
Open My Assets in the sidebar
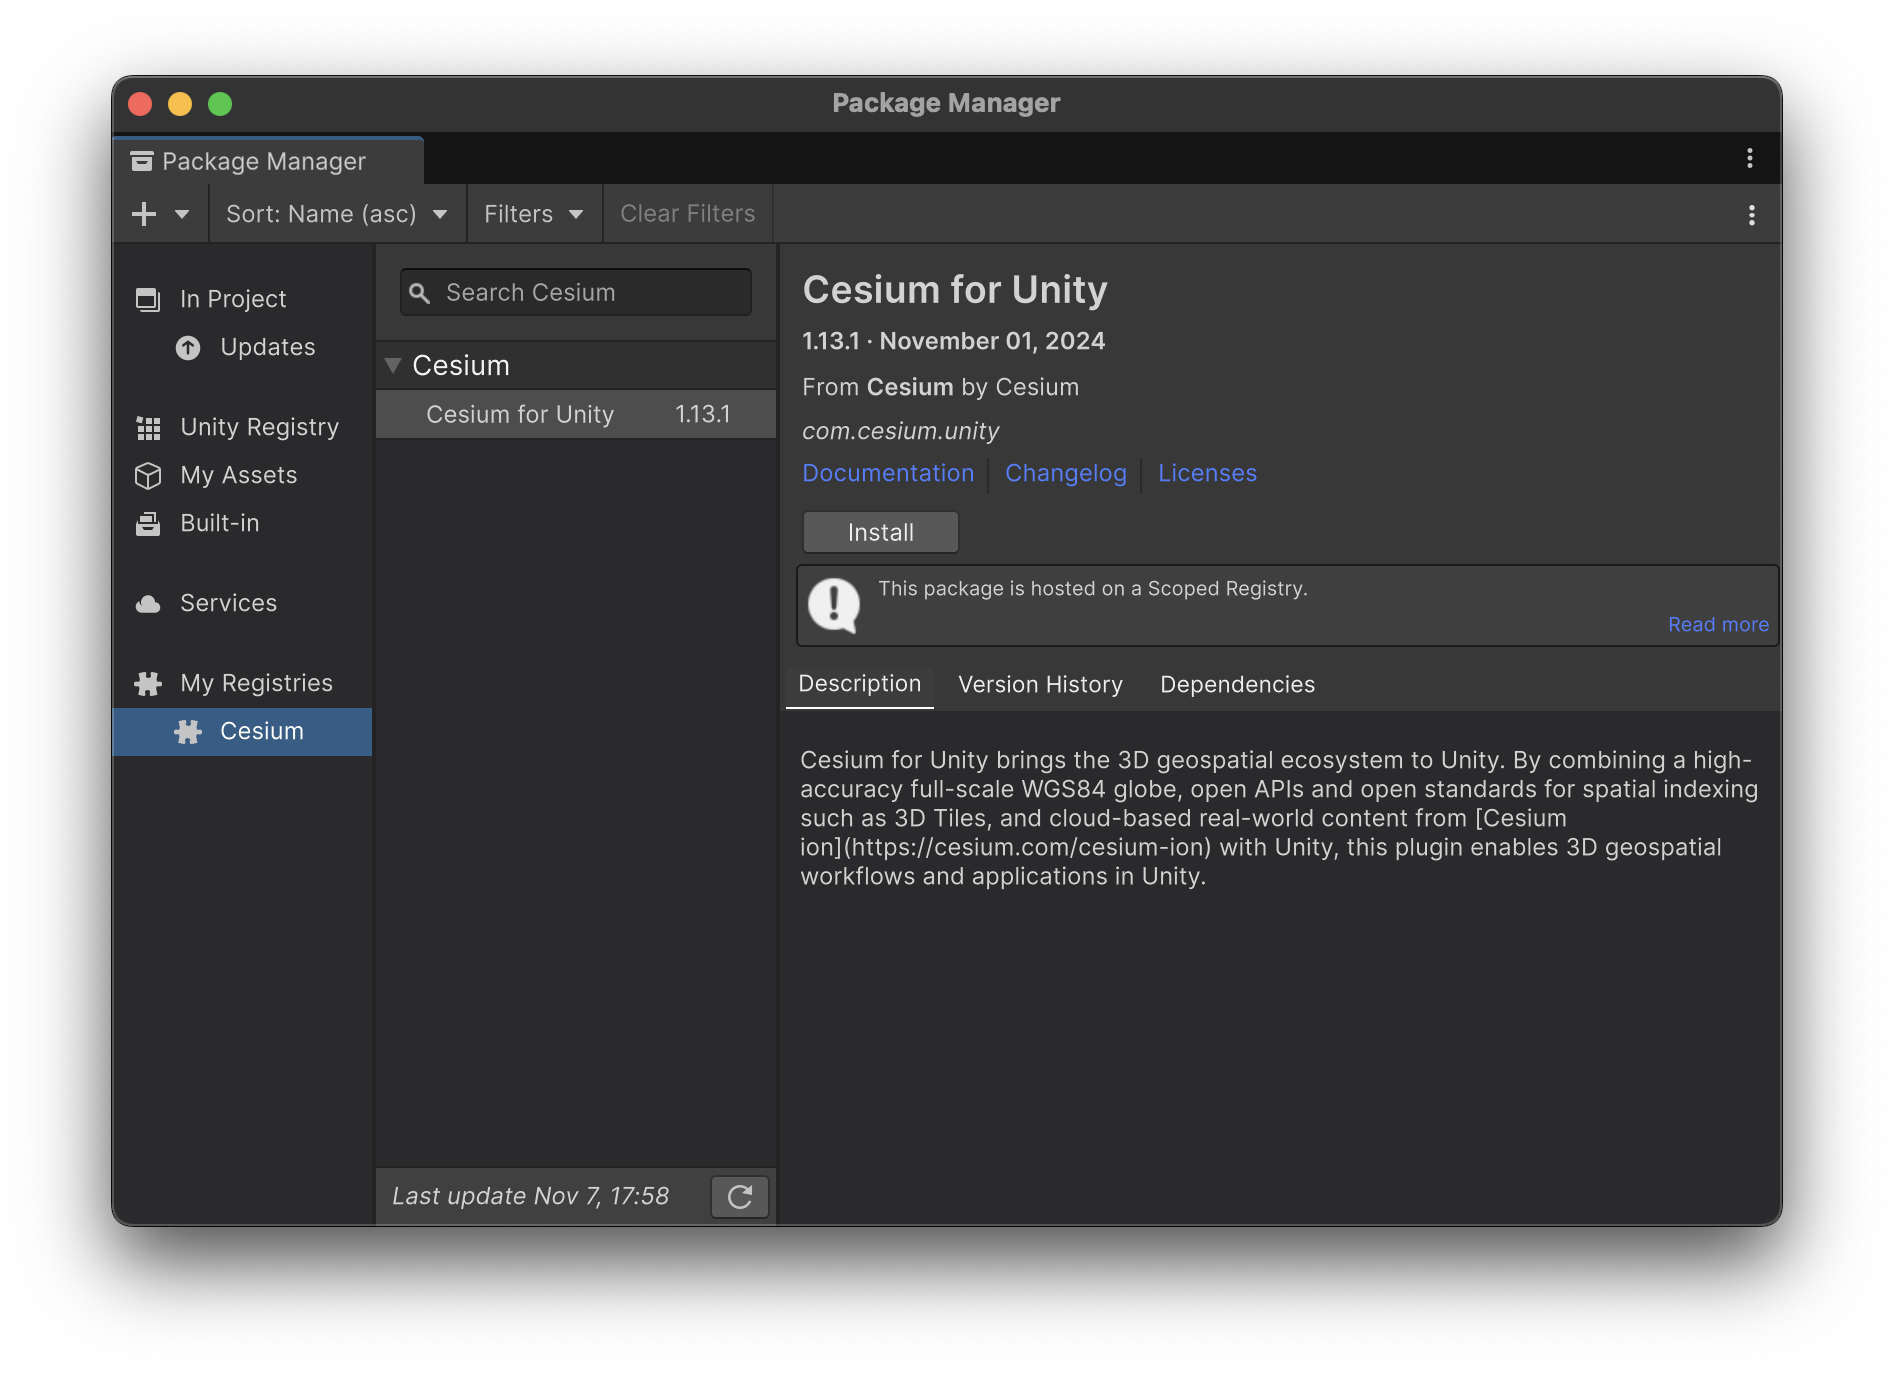point(243,475)
